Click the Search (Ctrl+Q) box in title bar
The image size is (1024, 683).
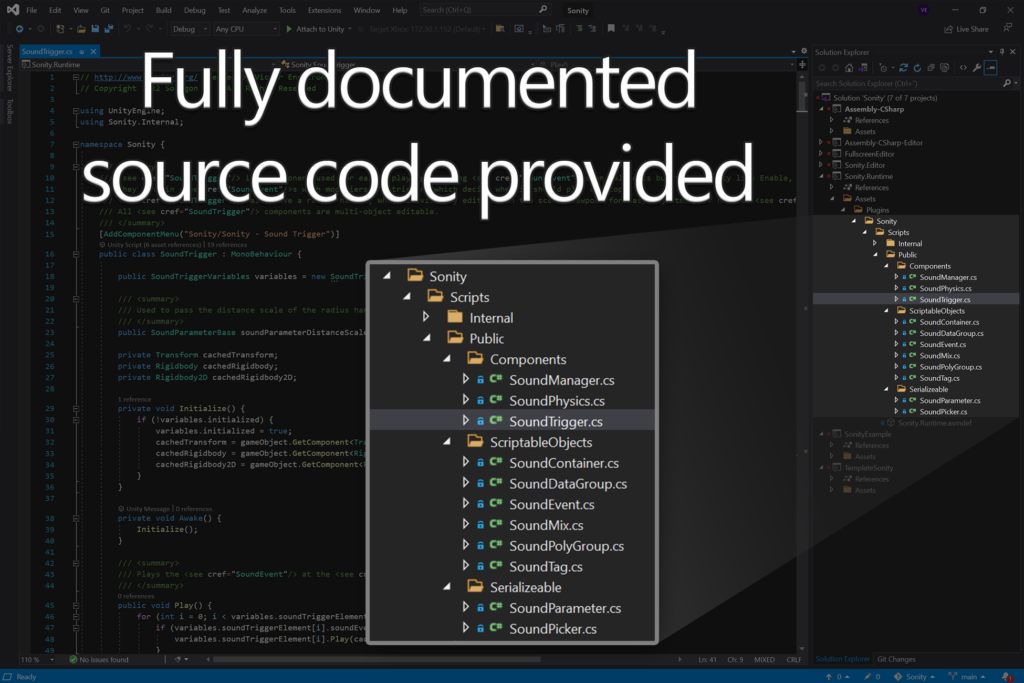[x=484, y=10]
